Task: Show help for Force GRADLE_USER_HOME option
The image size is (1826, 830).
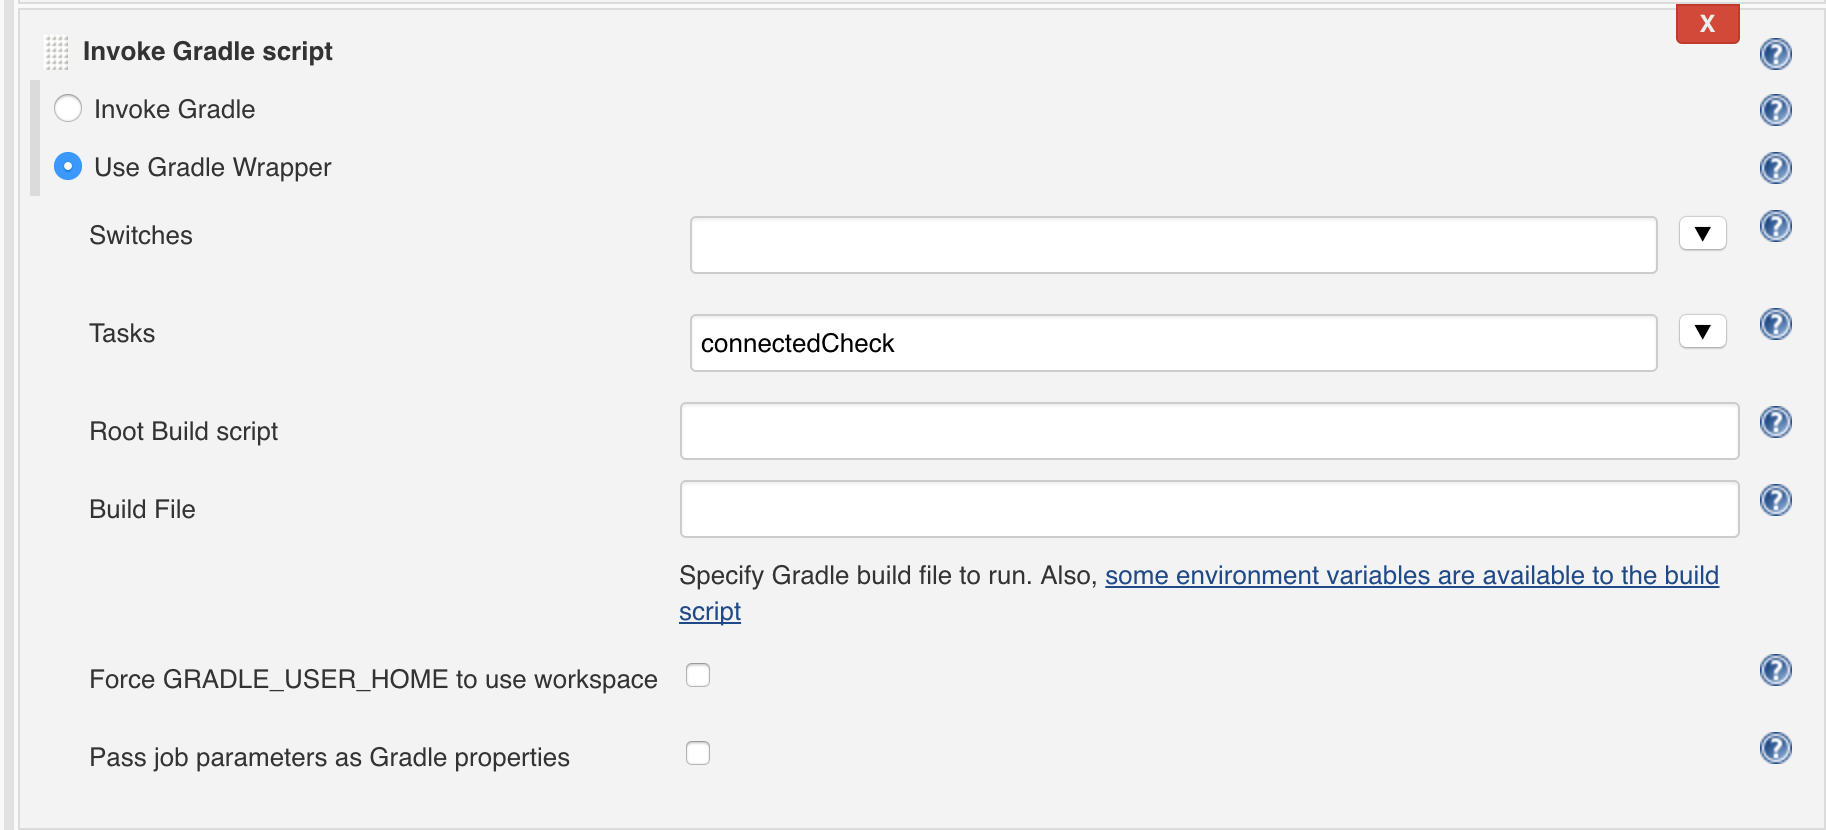Action: 1775,670
